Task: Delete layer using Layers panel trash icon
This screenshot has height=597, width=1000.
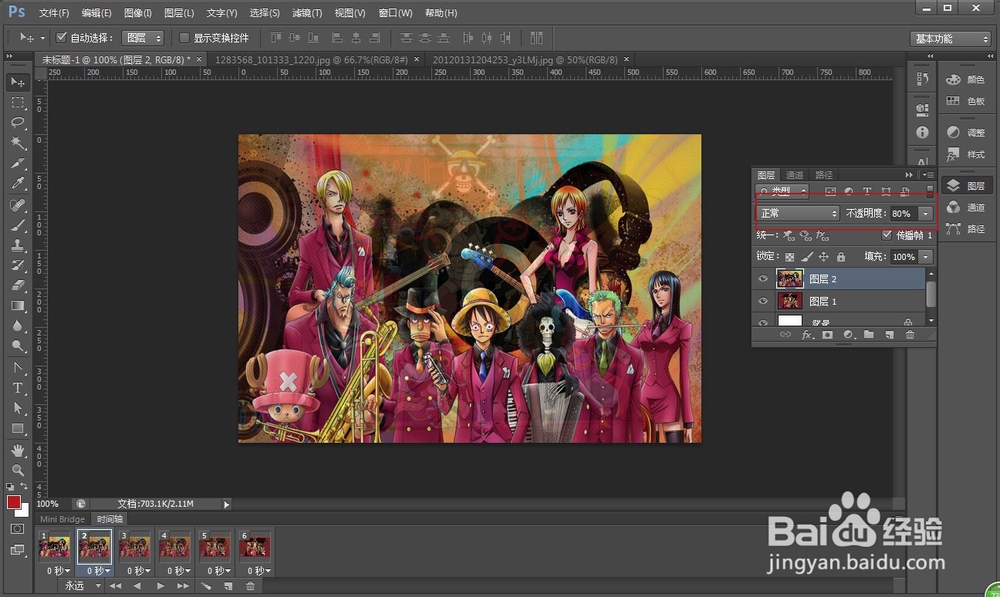Action: 910,335
